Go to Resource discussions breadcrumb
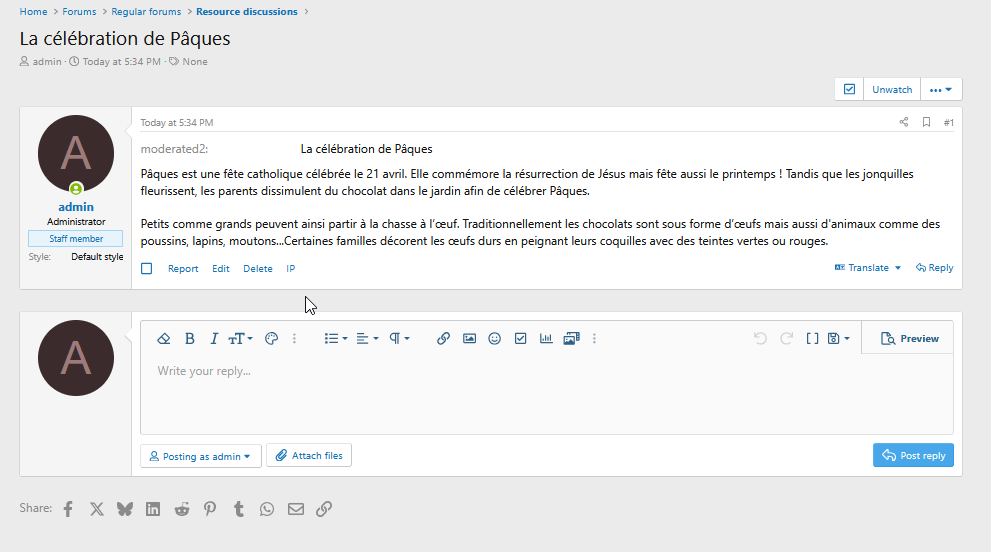 (246, 11)
